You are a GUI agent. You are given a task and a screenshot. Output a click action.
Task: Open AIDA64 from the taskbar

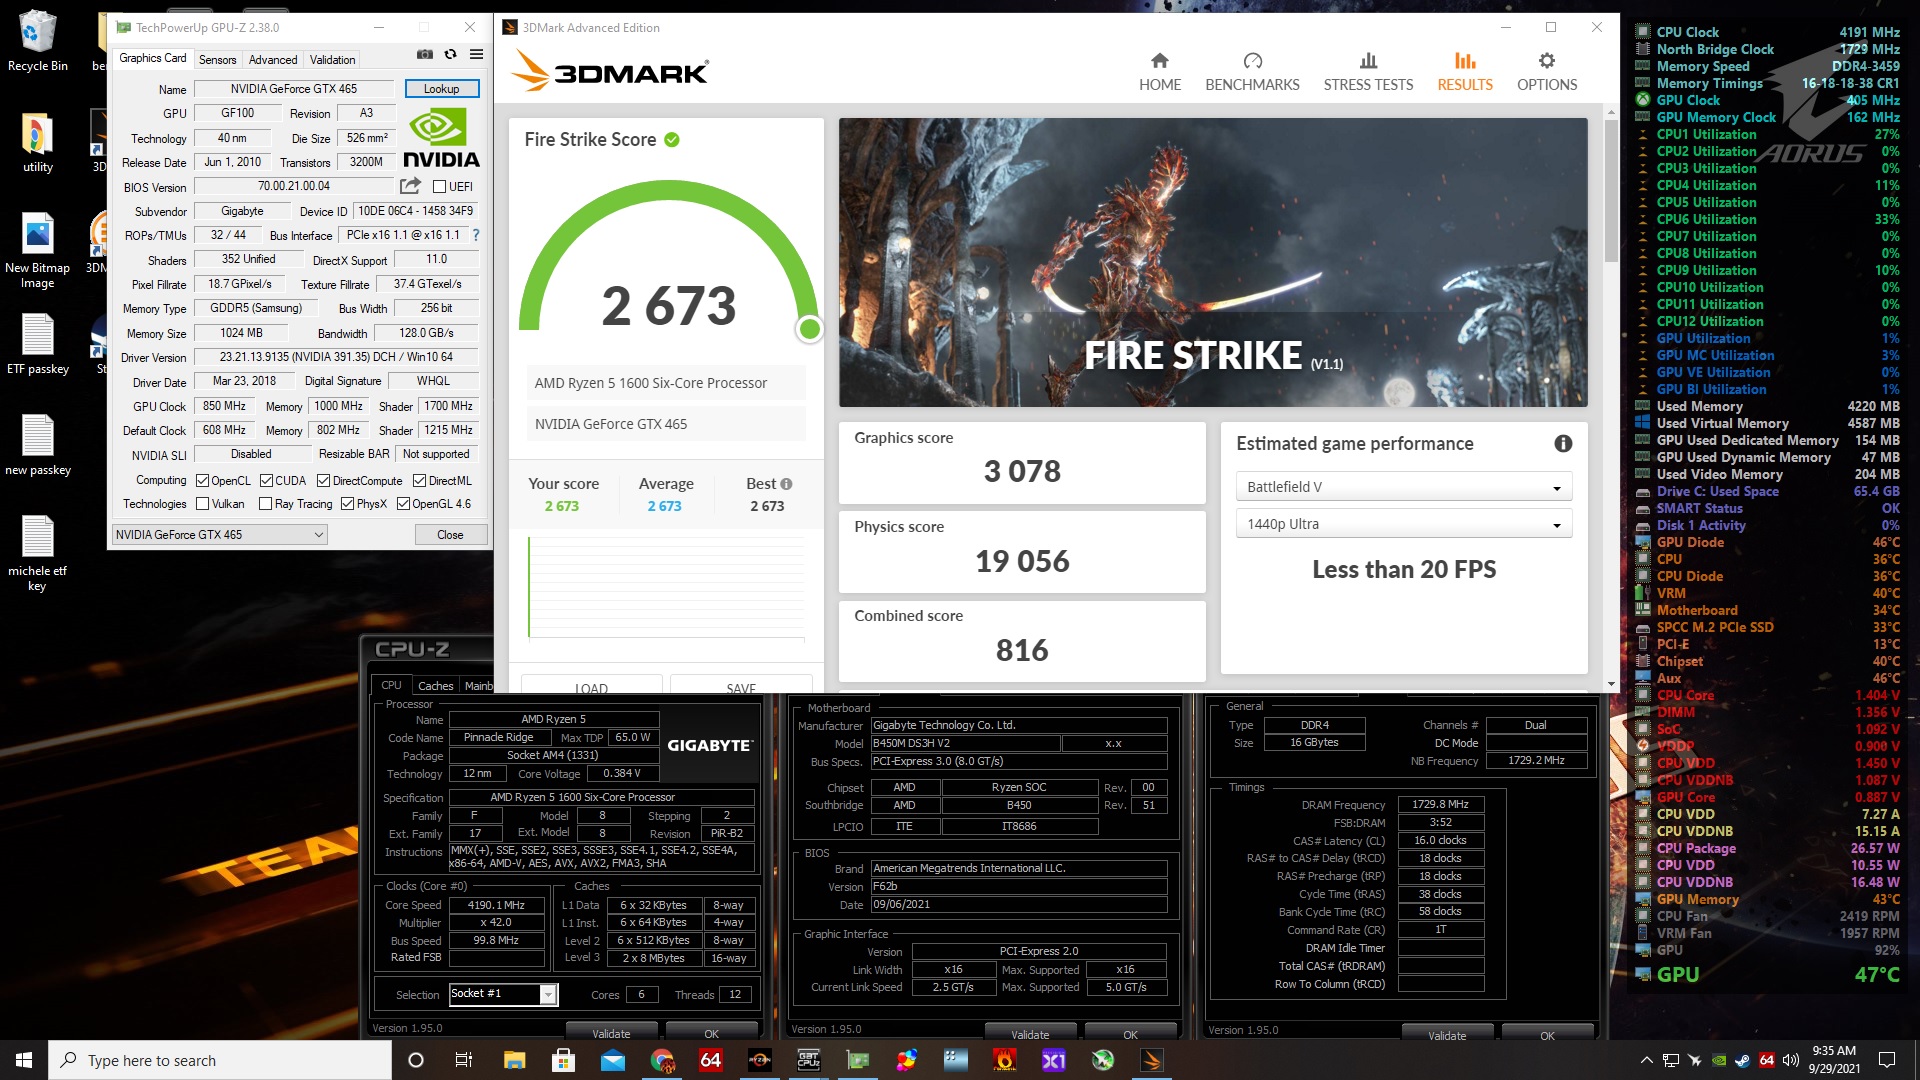click(x=710, y=1060)
